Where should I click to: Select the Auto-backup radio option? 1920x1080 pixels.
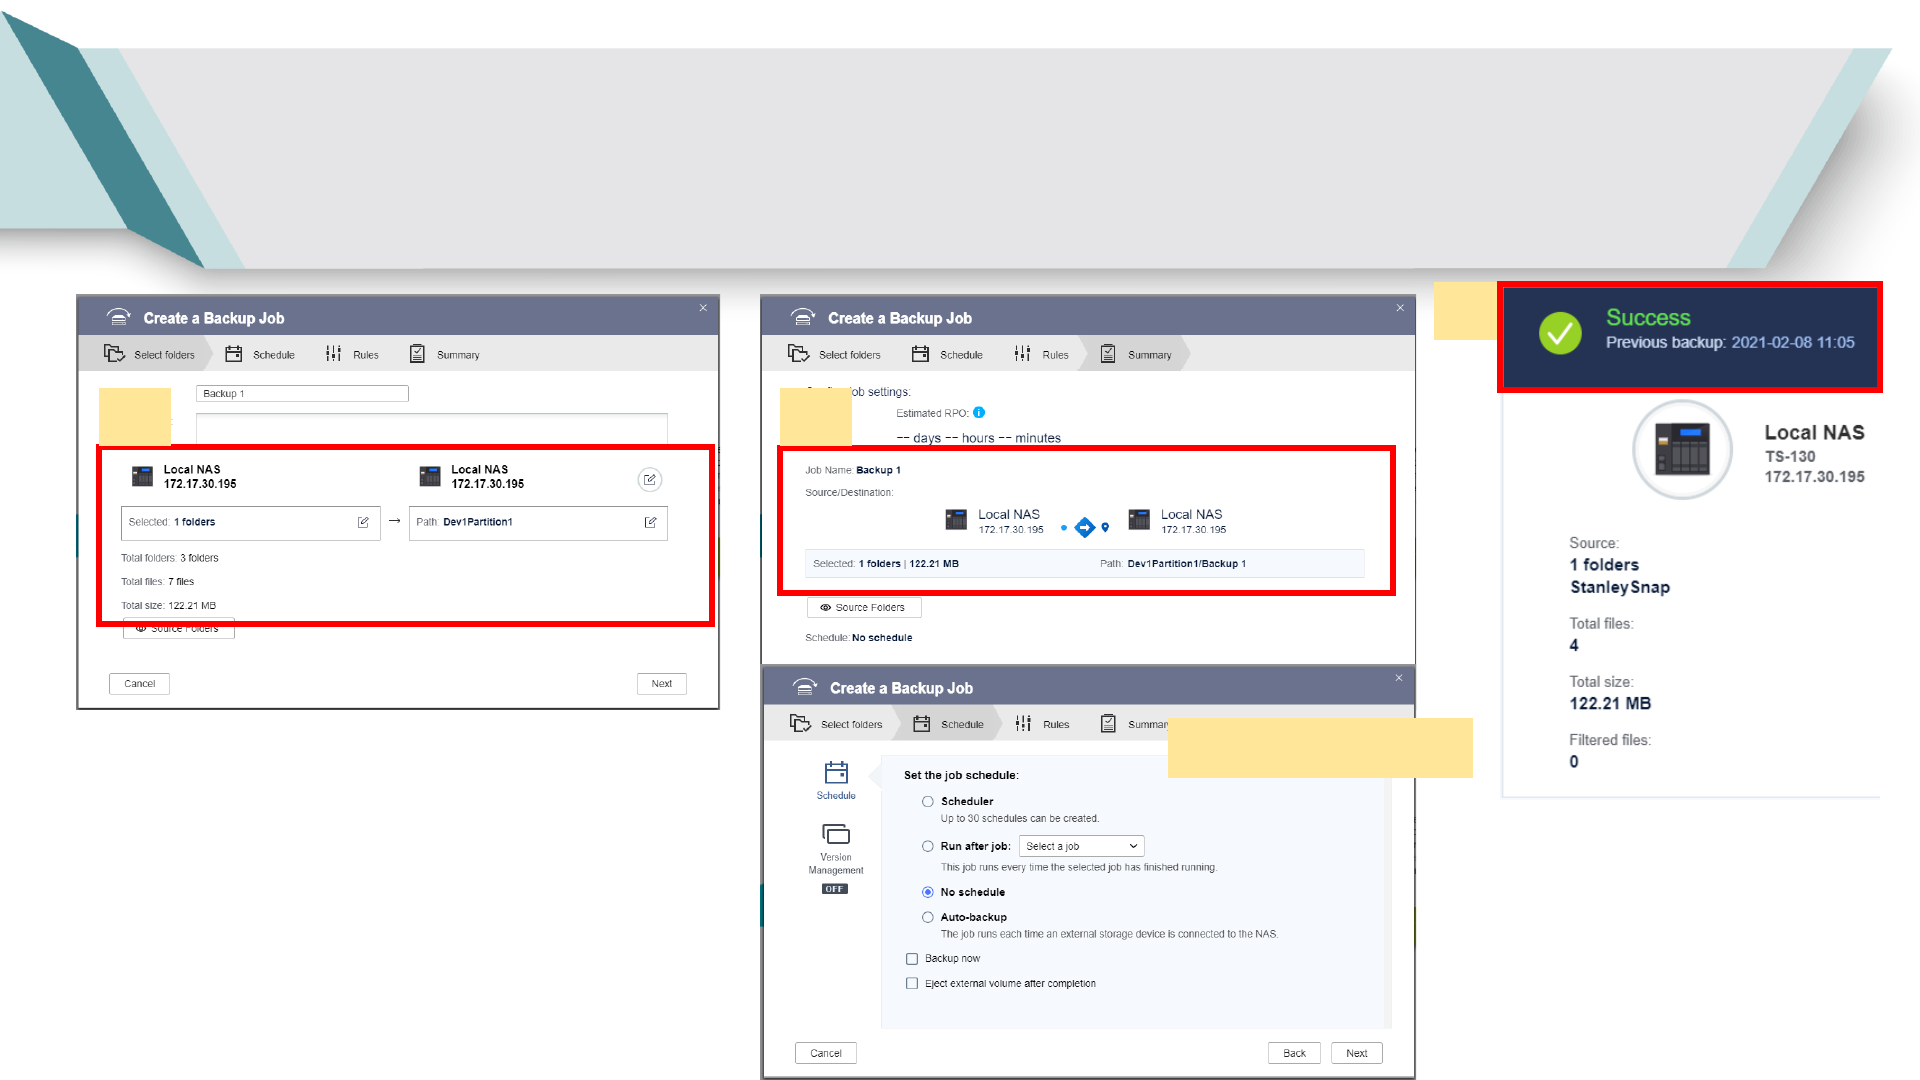coord(928,917)
